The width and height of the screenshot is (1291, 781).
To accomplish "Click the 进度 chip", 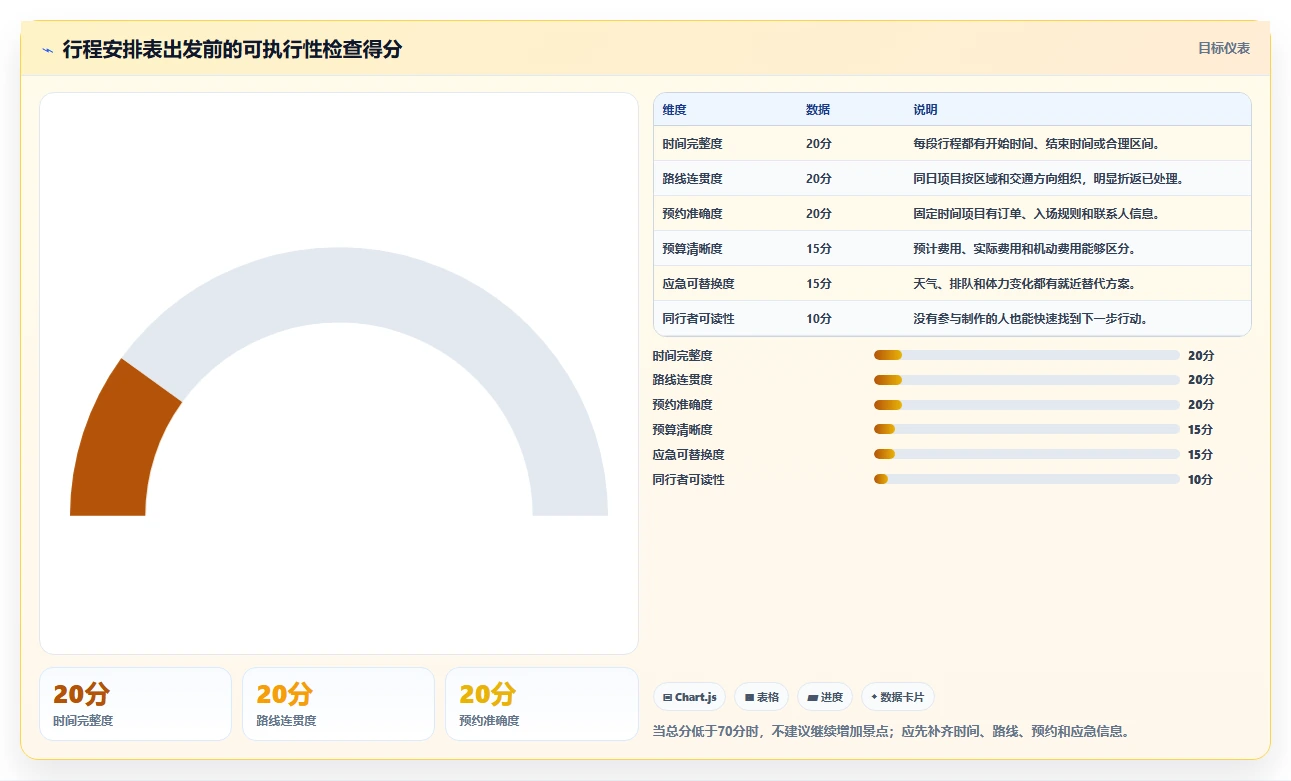I will pos(825,697).
